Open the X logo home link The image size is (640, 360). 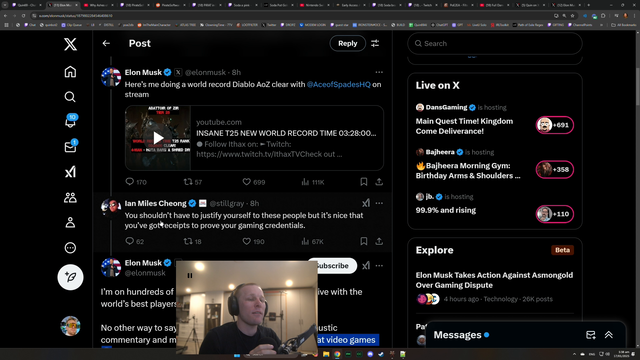click(x=70, y=44)
